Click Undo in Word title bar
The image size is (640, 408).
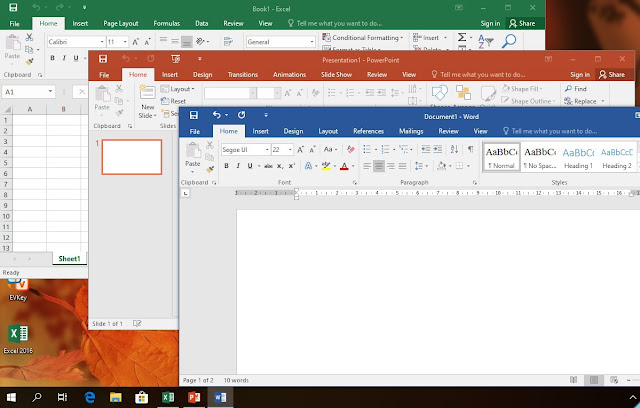(x=216, y=115)
